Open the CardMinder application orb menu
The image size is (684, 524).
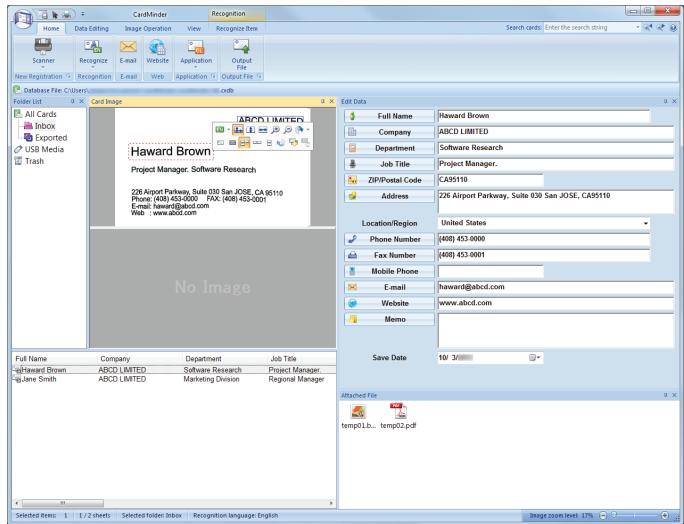[x=23, y=18]
